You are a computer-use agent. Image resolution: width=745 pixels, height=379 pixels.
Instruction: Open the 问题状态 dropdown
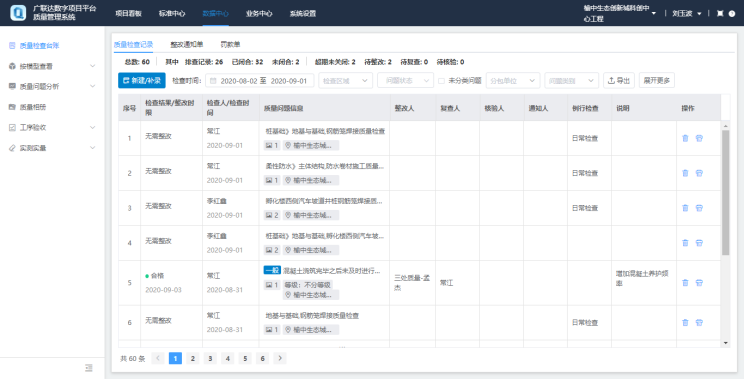click(406, 81)
